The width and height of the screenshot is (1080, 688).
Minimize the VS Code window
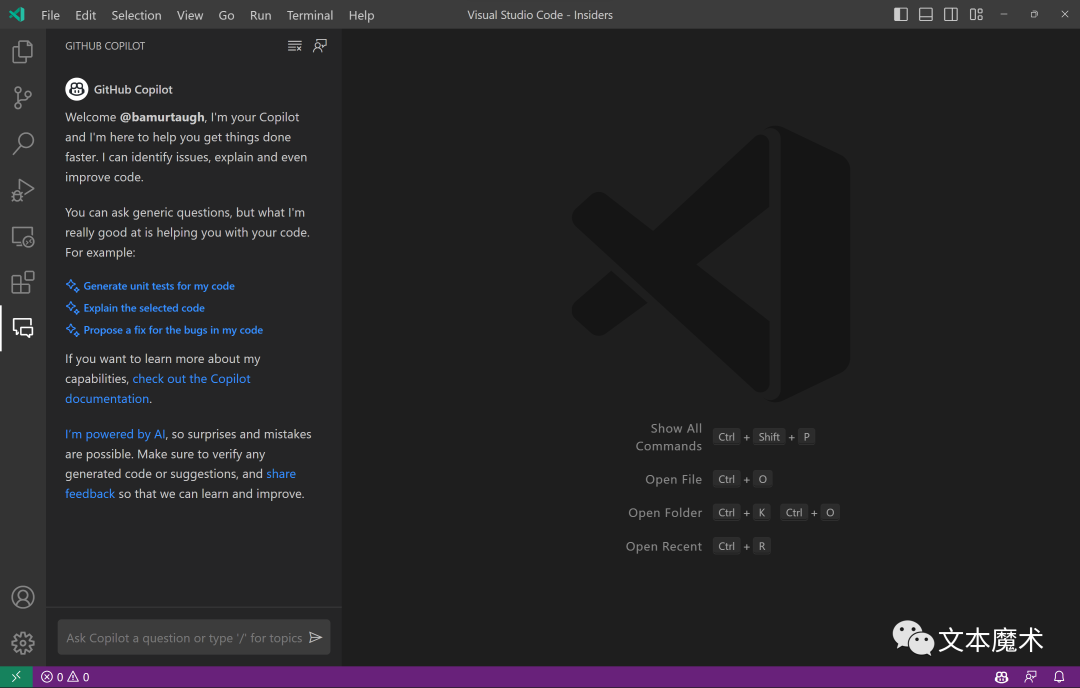(1004, 14)
